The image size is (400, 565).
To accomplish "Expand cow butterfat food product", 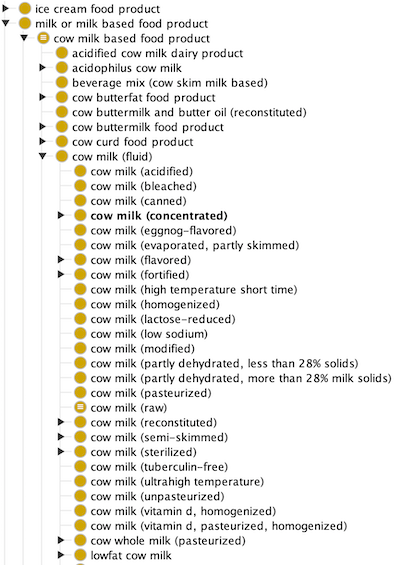I will coord(43,97).
